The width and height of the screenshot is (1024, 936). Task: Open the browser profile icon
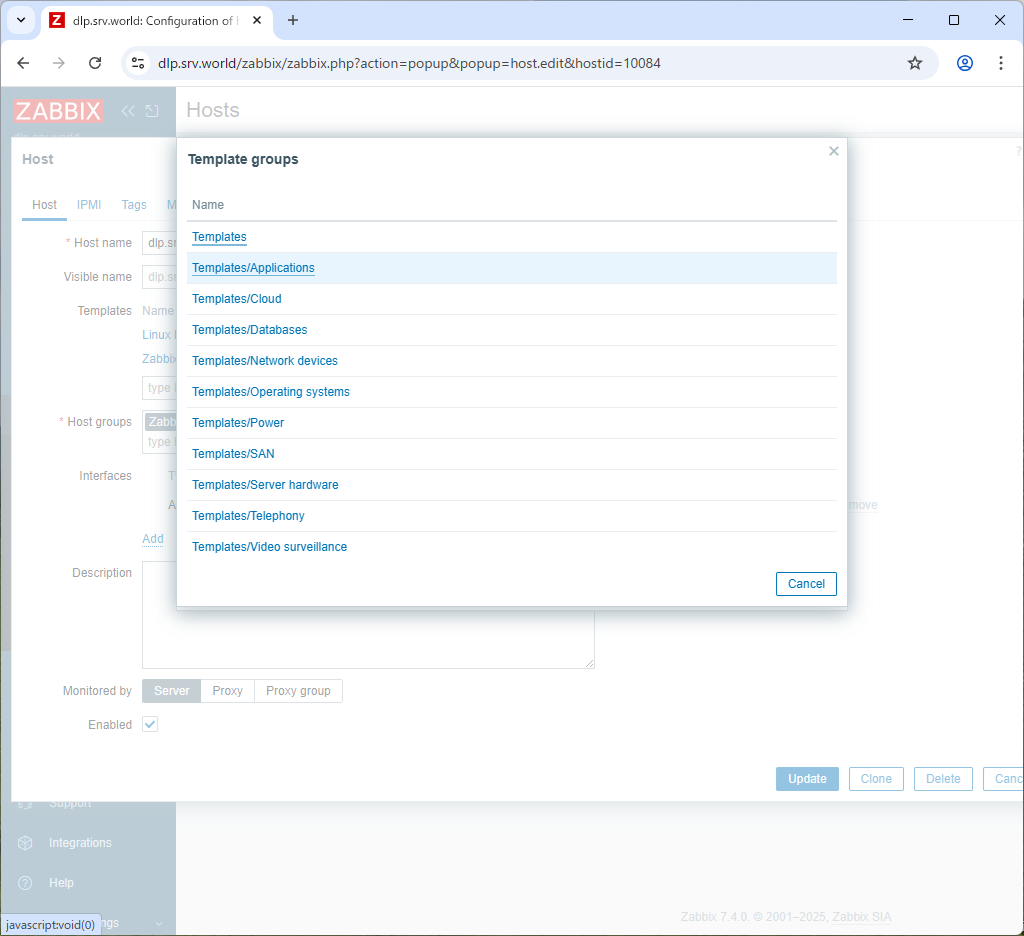[965, 63]
